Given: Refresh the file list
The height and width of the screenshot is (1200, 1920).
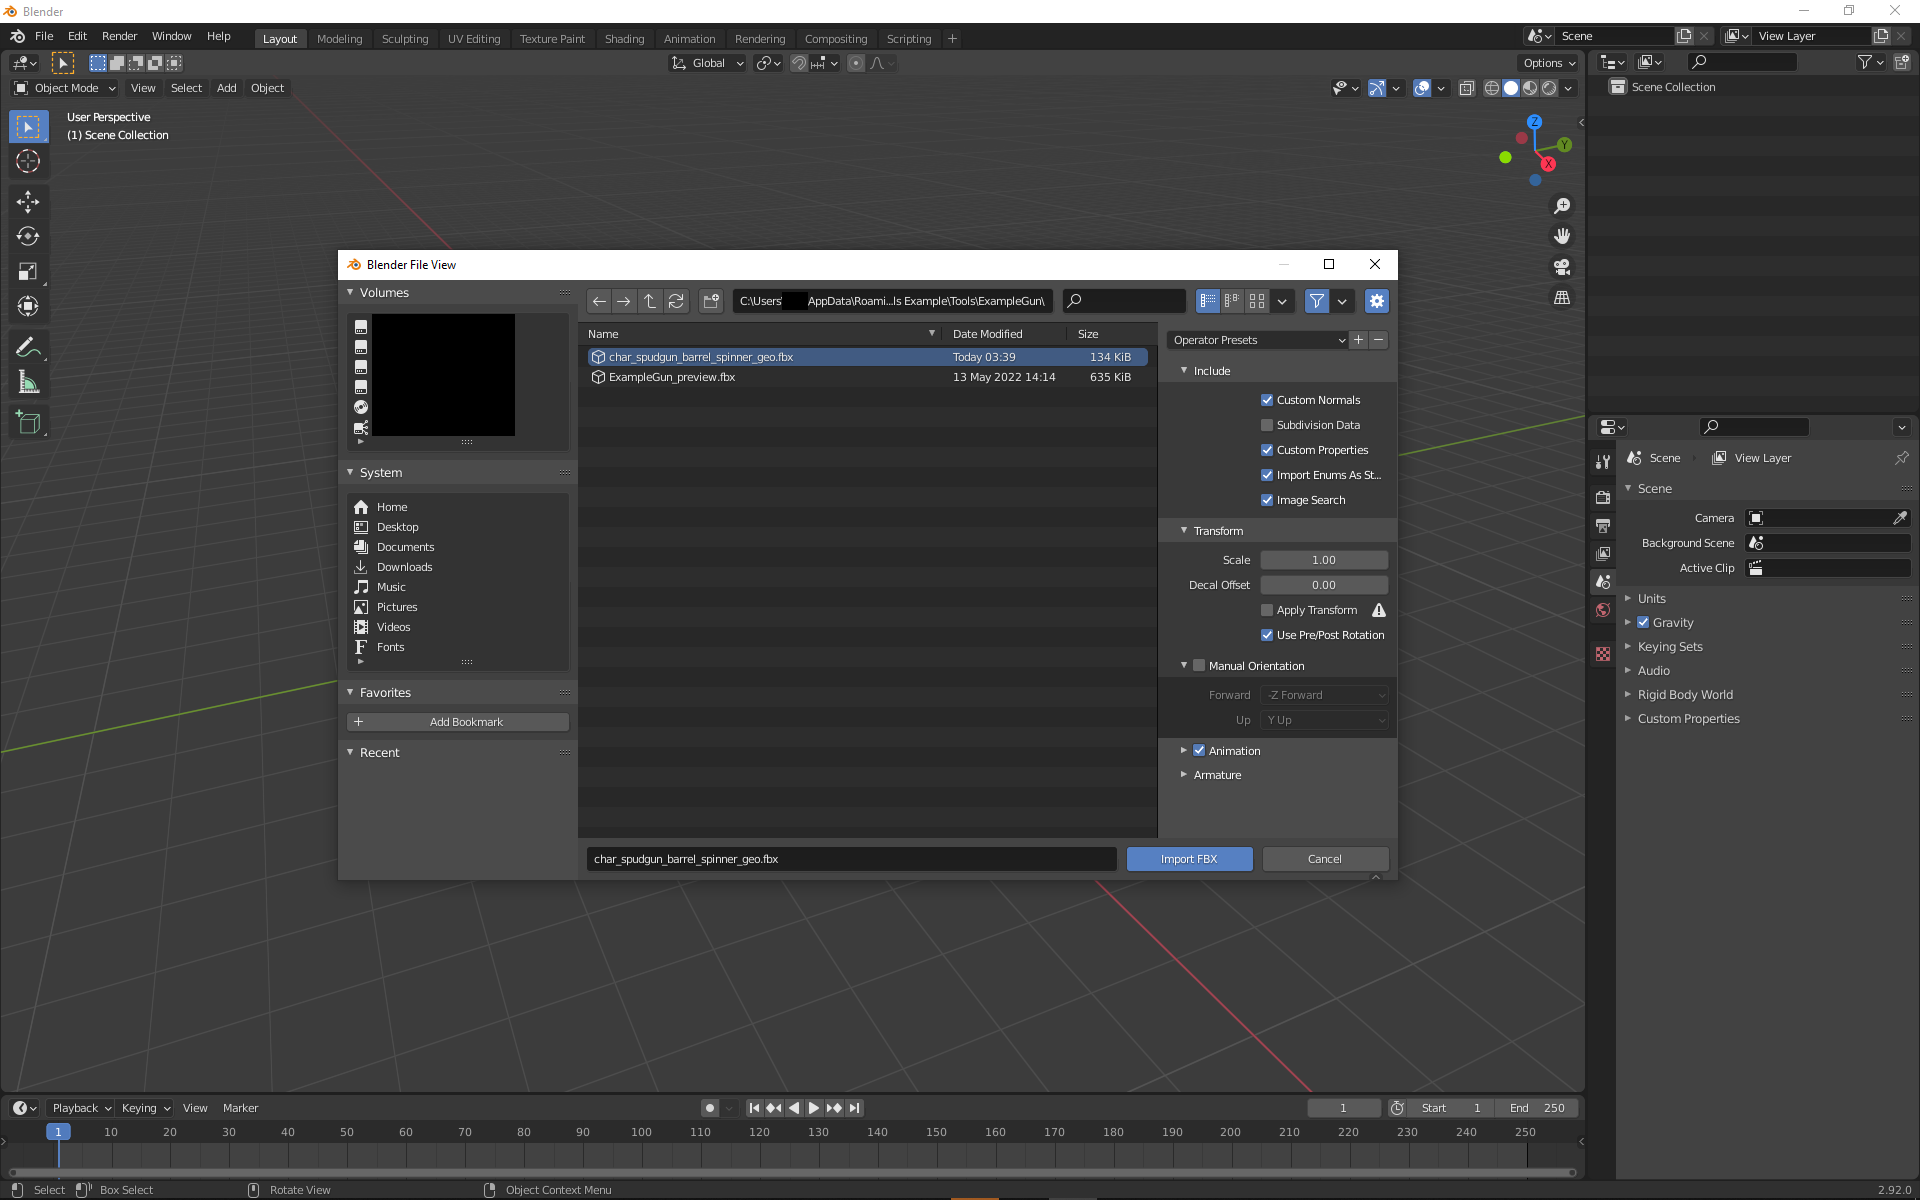Looking at the screenshot, I should 676,301.
